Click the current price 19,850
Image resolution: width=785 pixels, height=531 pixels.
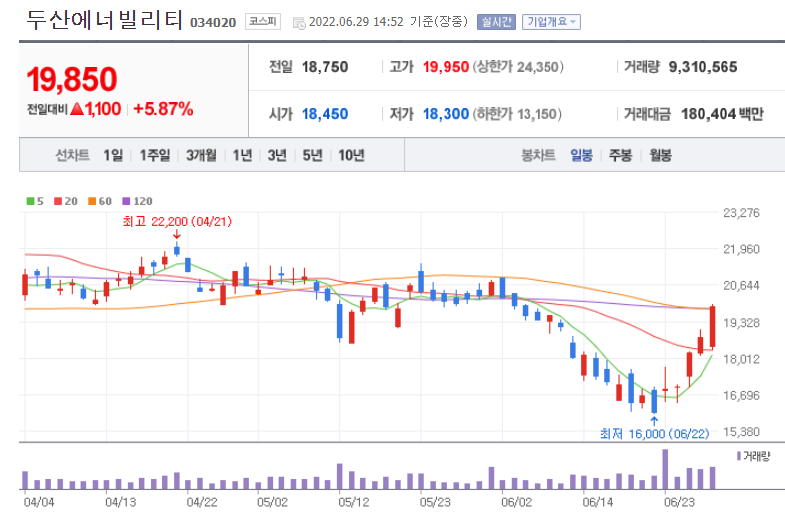[72, 79]
